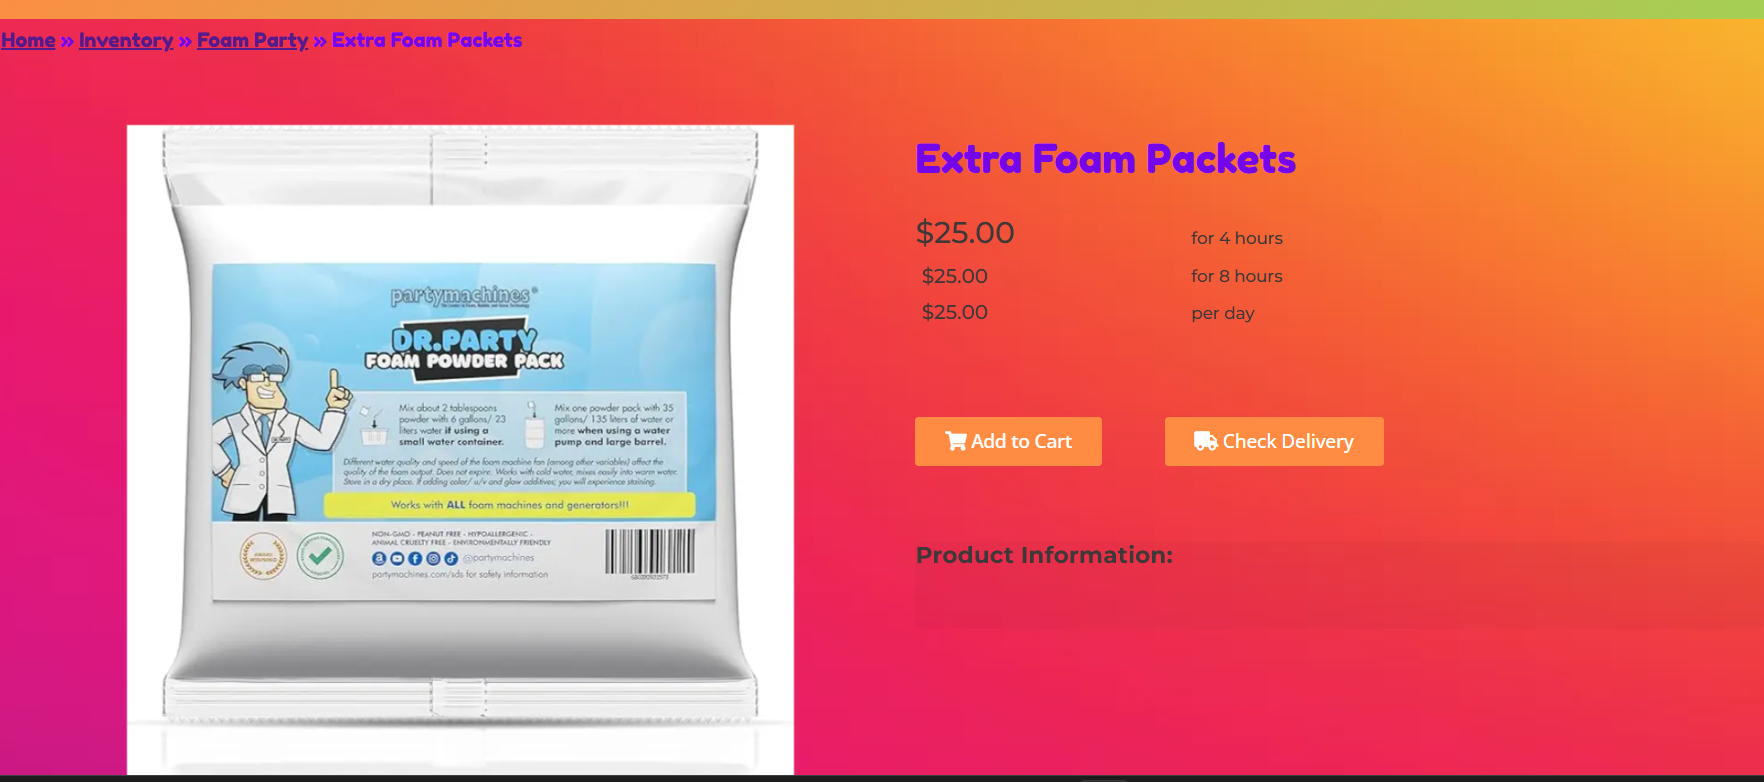
Task: Click the Extra Foam Packets breadcrumb text
Action: pyautogui.click(x=427, y=40)
